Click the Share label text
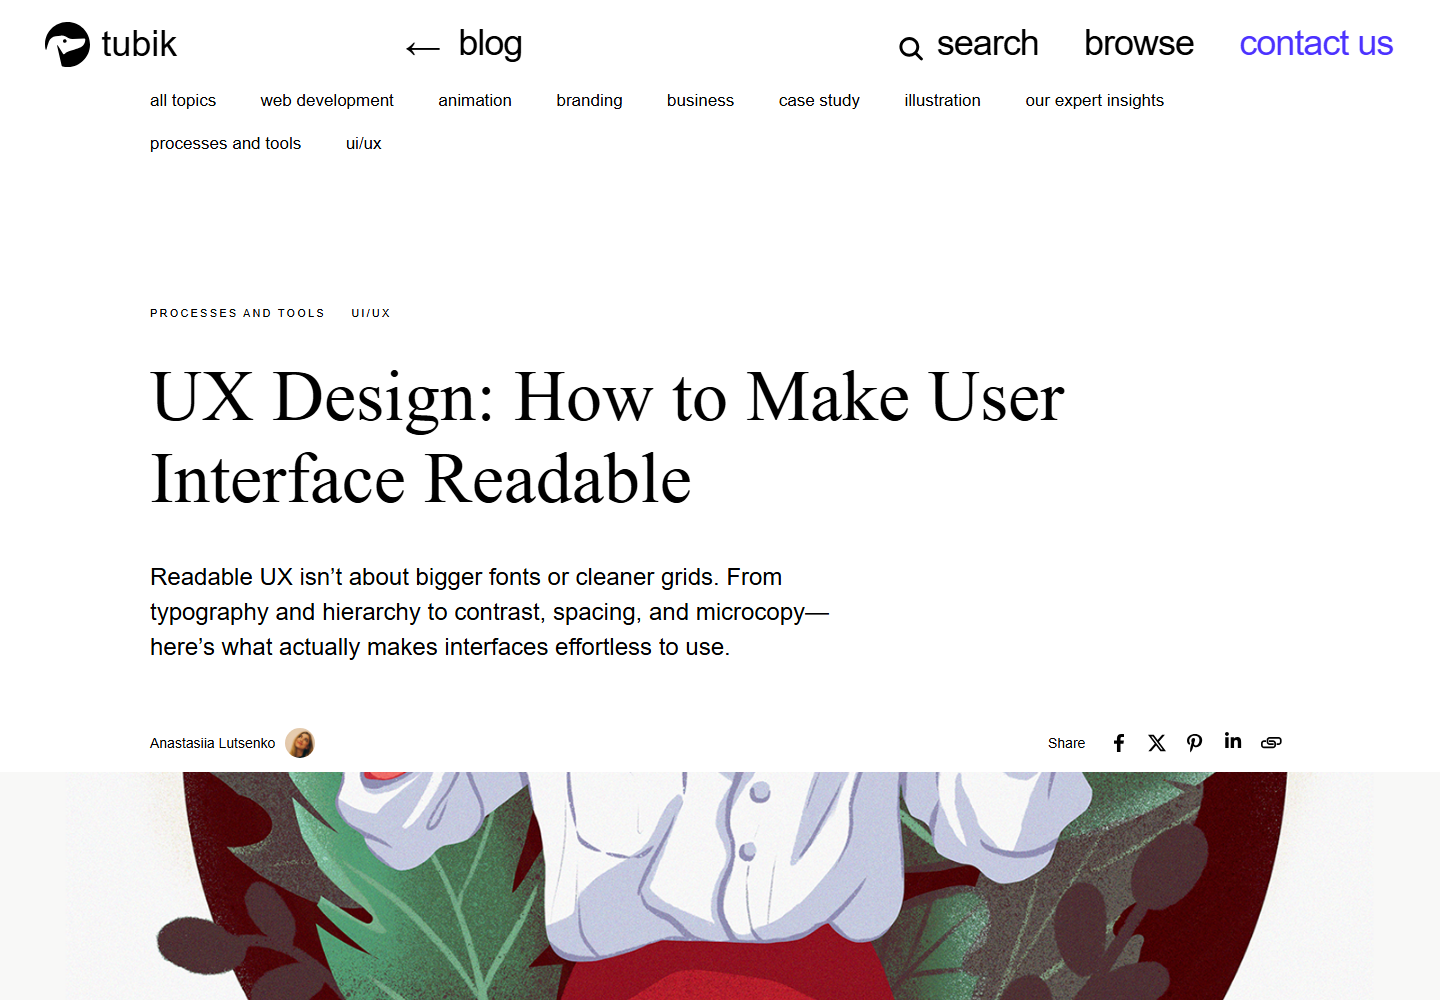Viewport: 1440px width, 1000px height. pos(1066,743)
